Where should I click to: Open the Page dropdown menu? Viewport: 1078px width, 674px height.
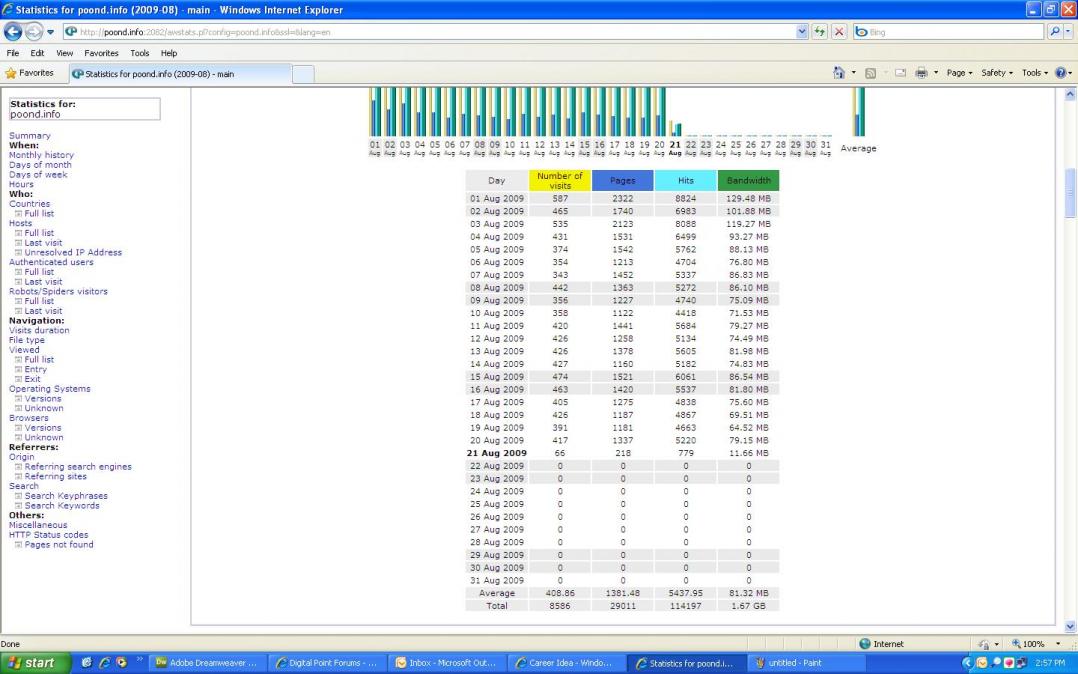[x=959, y=73]
